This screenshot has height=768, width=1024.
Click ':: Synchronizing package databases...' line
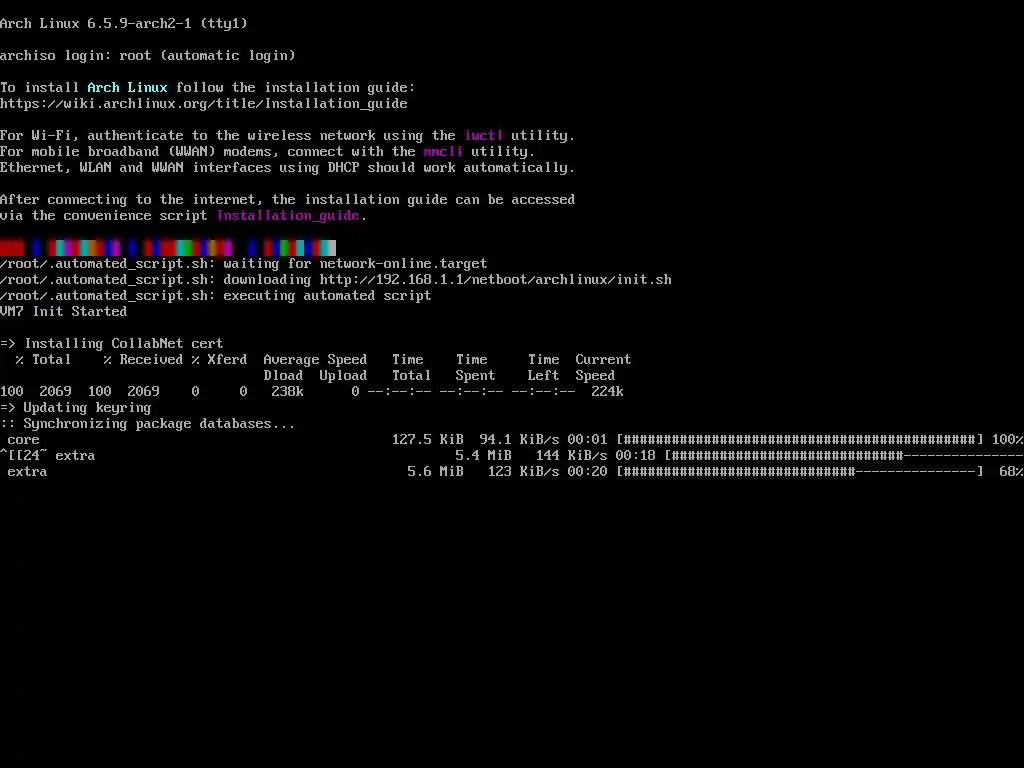coord(148,424)
